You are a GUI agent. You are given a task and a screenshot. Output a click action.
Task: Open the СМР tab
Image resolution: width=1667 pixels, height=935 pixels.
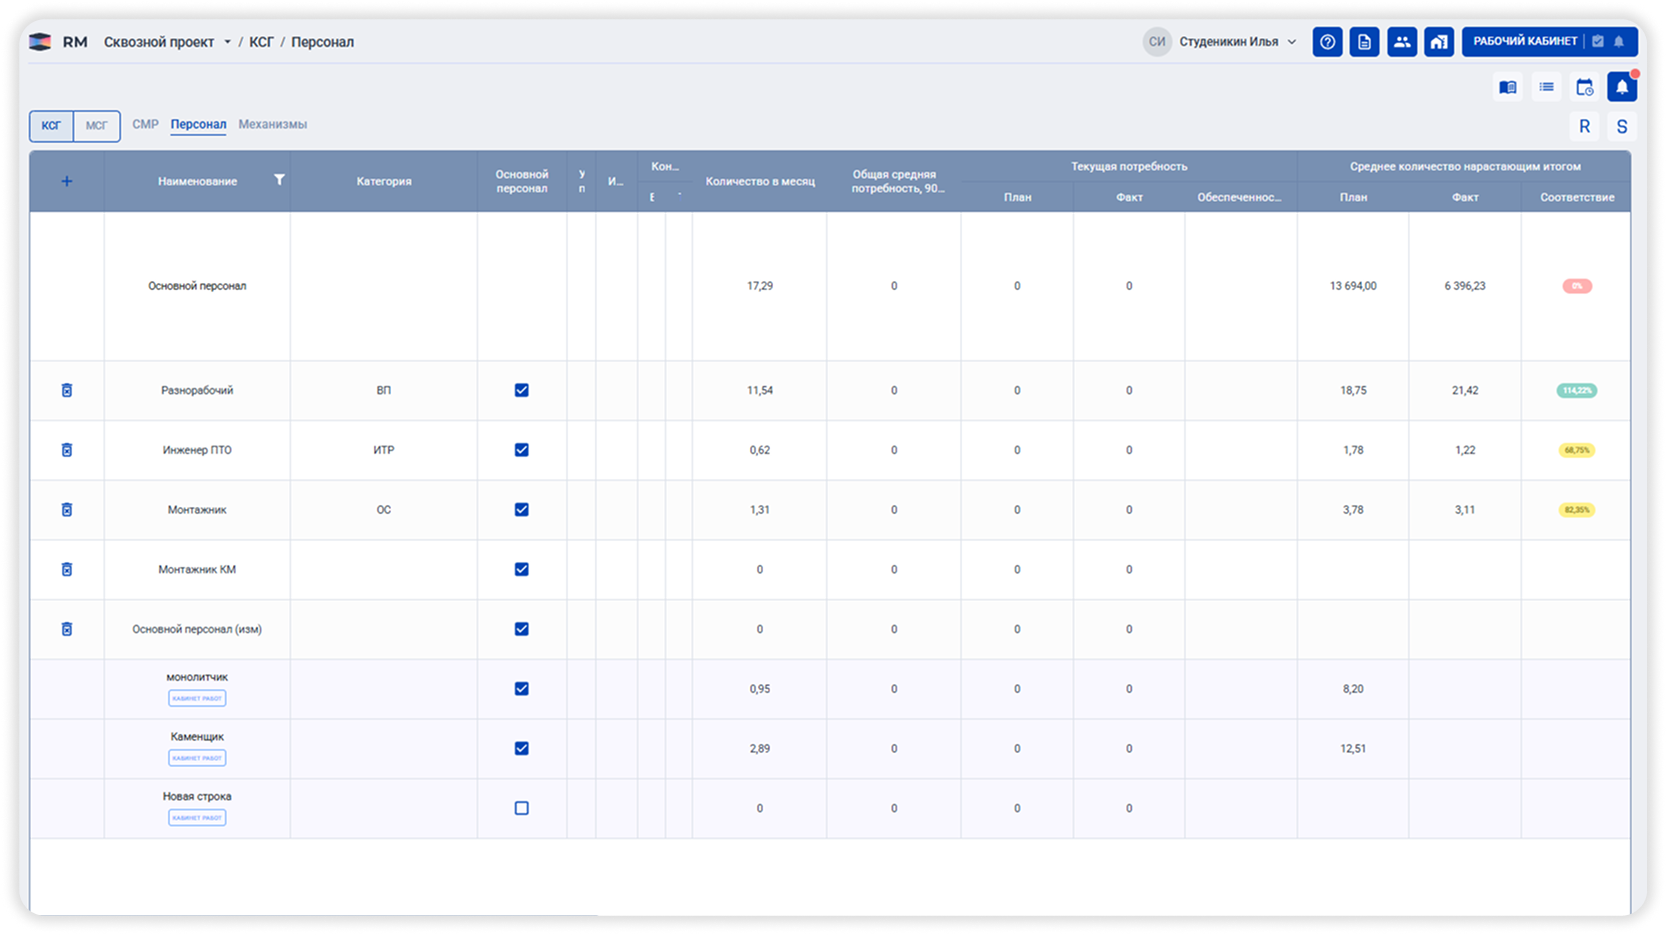click(x=145, y=124)
